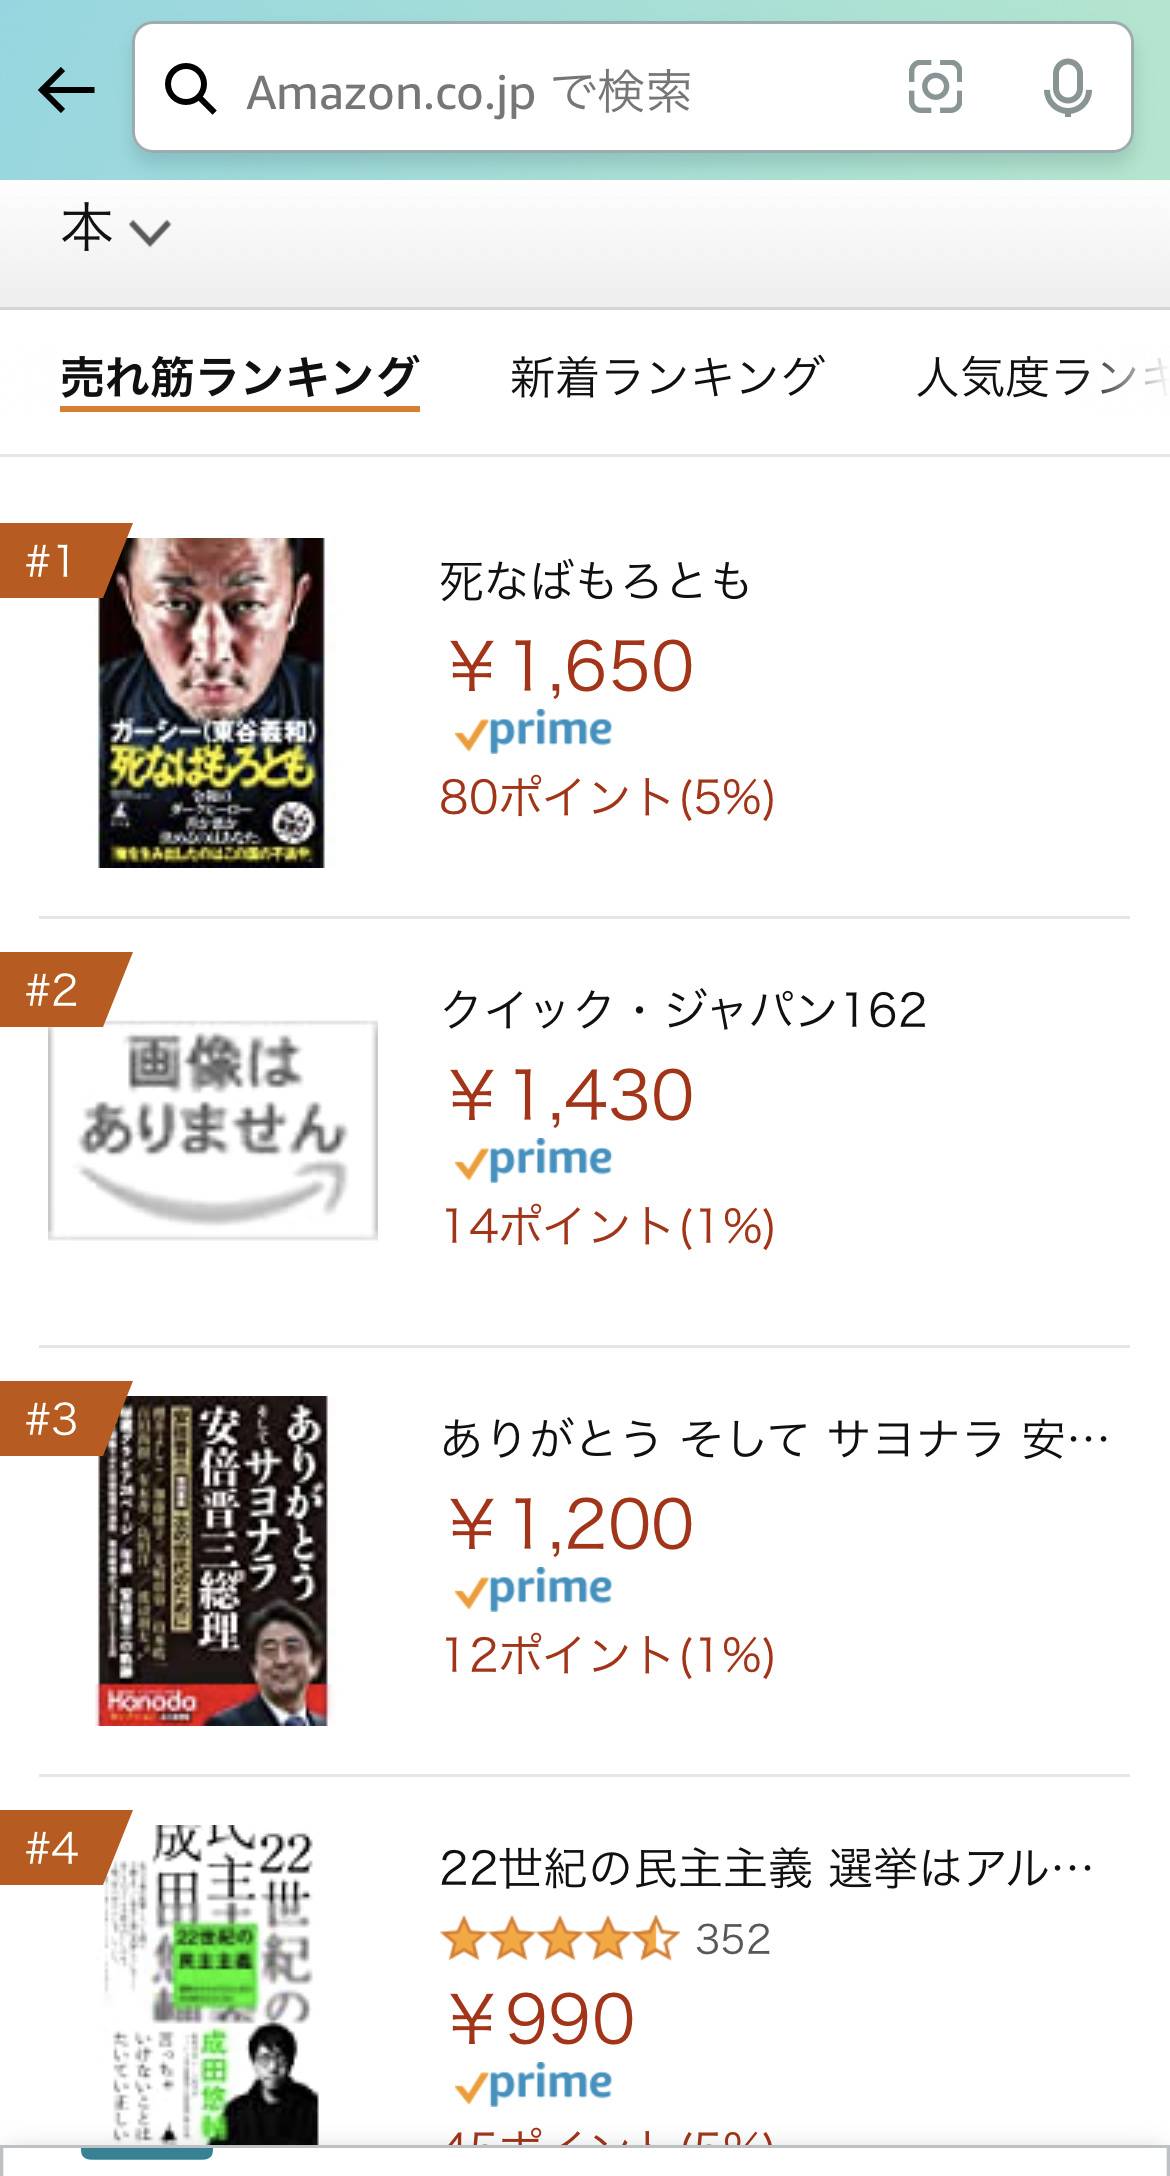Open the ありがとう そして サヨナラ title
This screenshot has height=2176, width=1170.
click(775, 1440)
